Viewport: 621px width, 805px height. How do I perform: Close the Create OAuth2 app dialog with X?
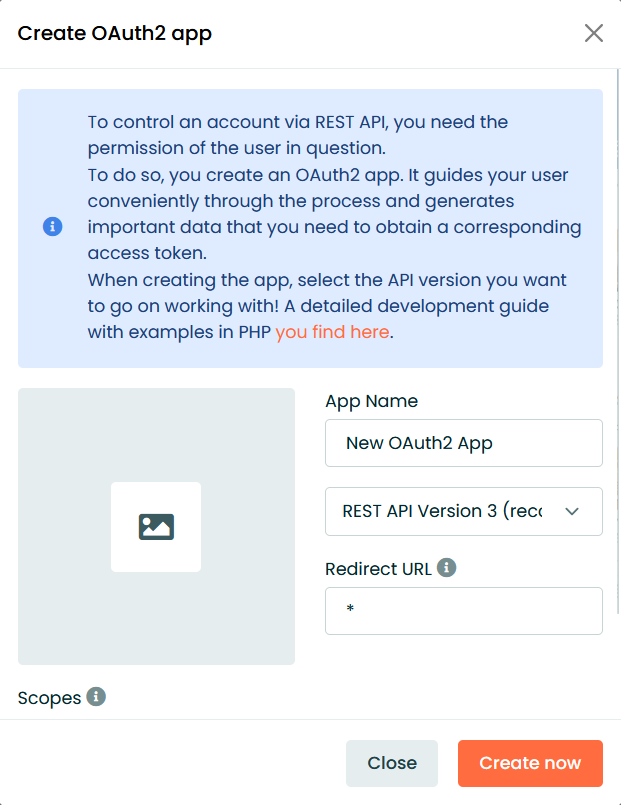tap(593, 33)
